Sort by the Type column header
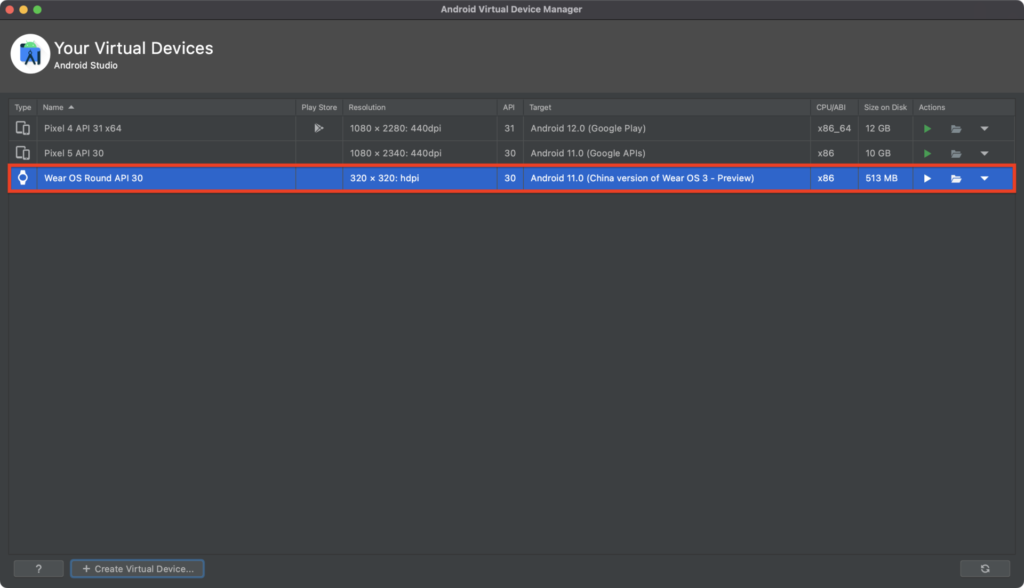 coord(23,107)
